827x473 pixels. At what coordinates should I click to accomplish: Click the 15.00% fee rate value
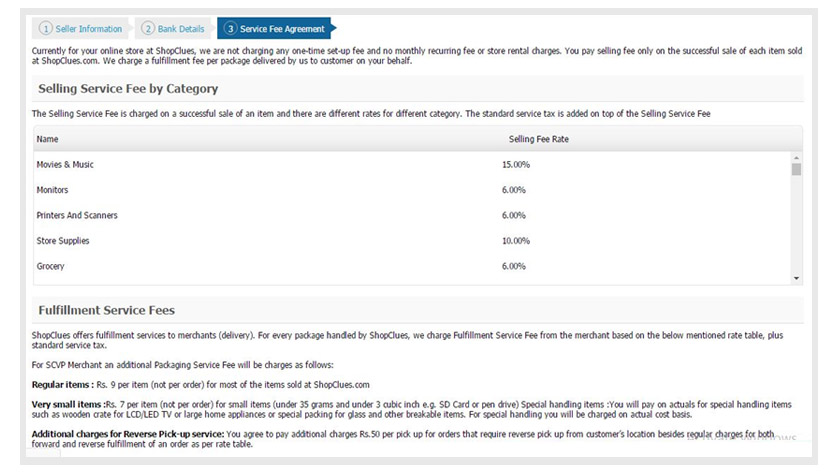click(516, 165)
